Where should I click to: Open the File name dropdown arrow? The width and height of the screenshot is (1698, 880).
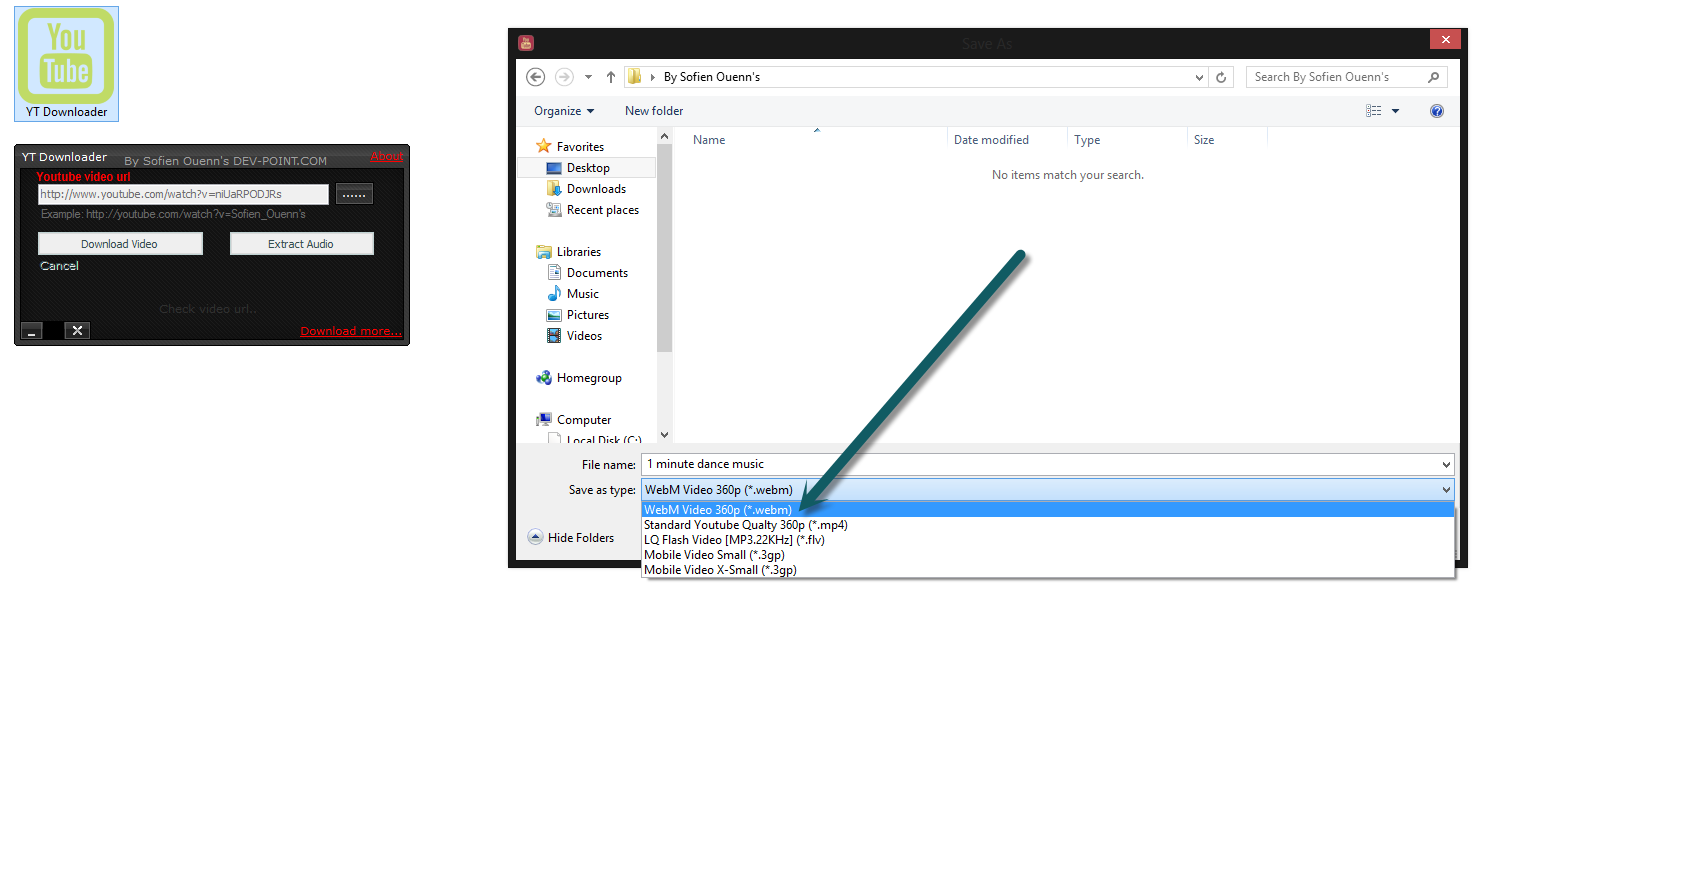[1446, 464]
